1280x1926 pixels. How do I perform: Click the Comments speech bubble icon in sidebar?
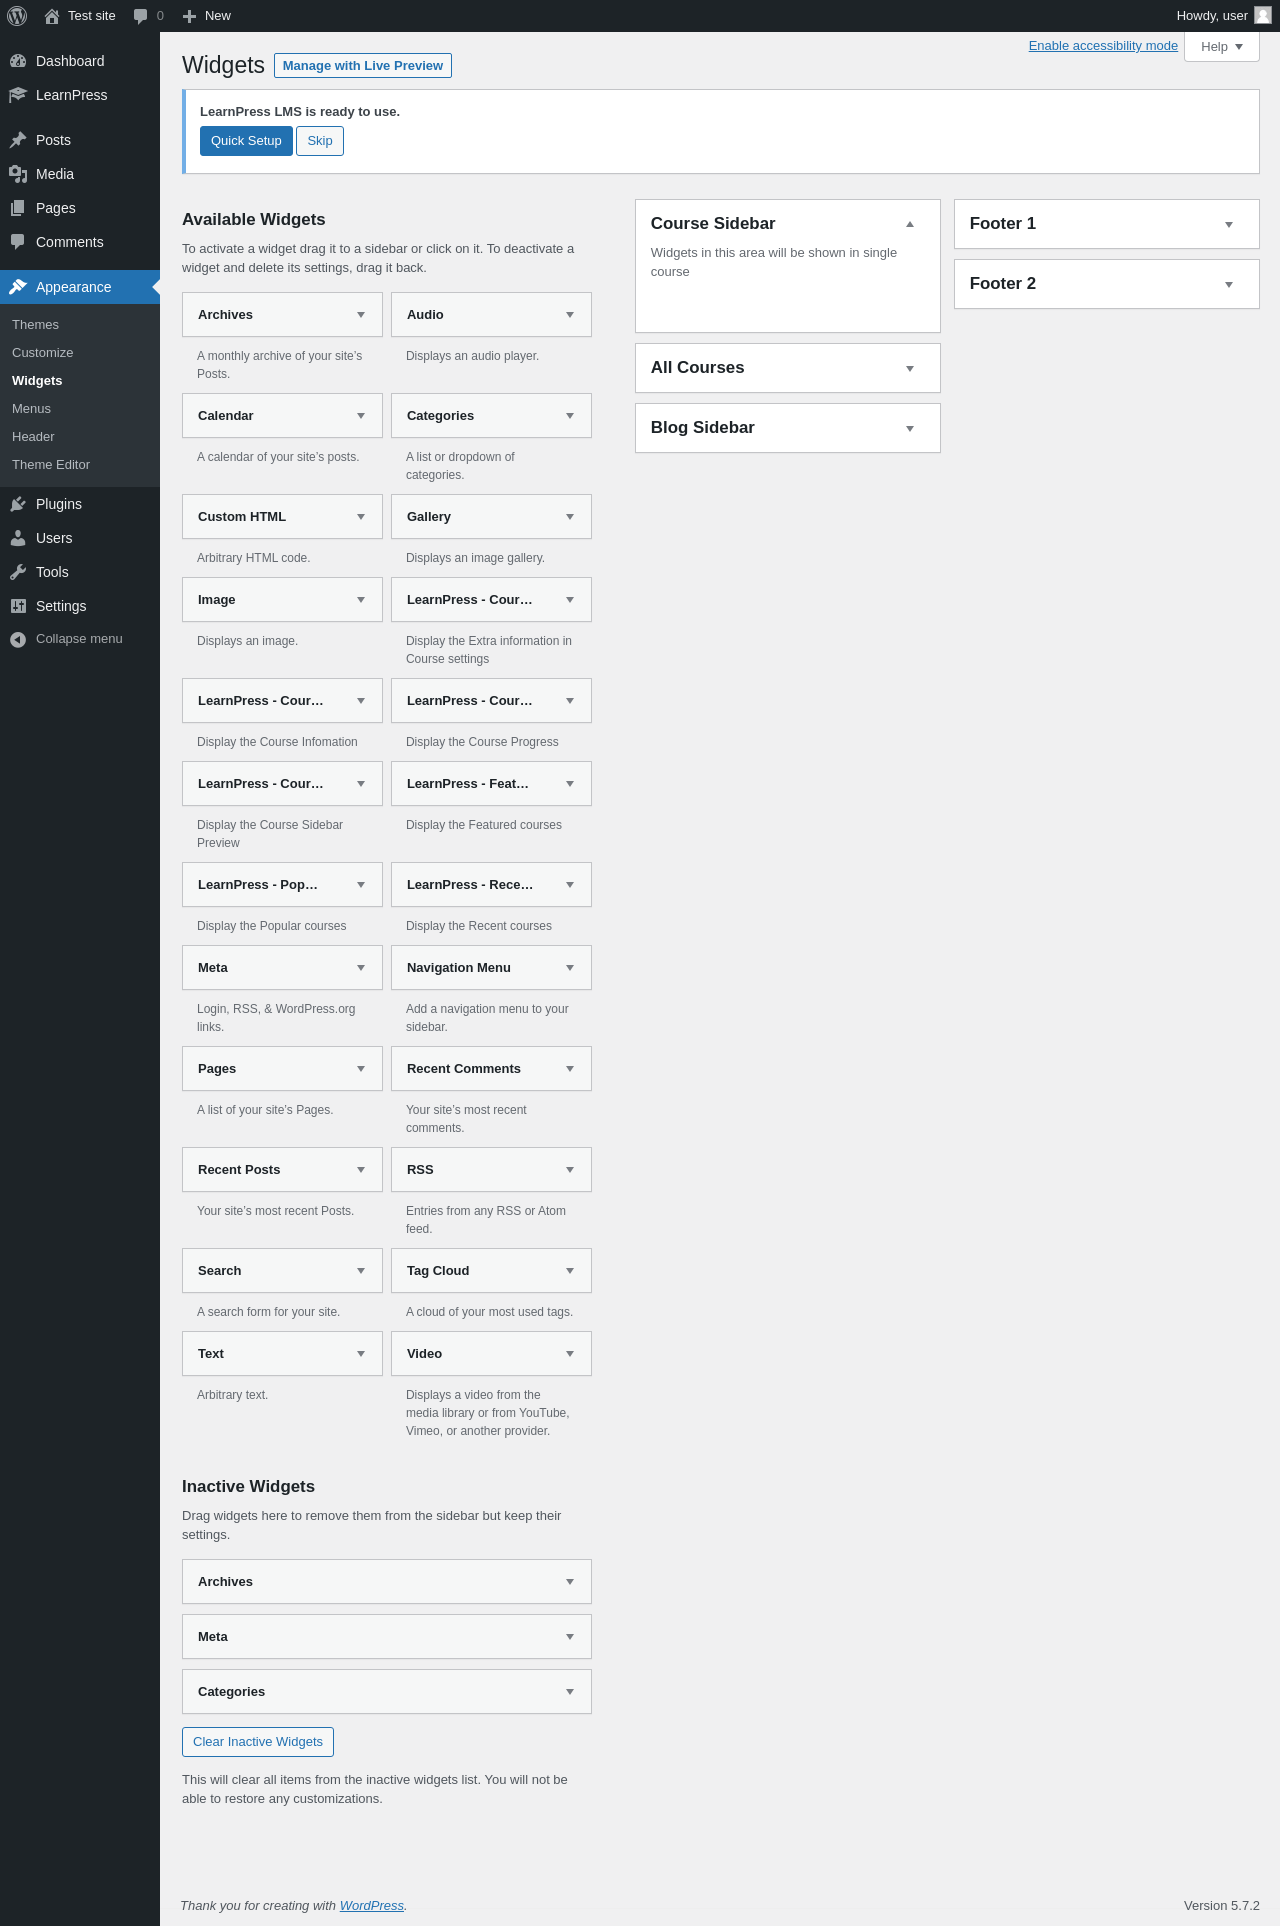pos(18,242)
